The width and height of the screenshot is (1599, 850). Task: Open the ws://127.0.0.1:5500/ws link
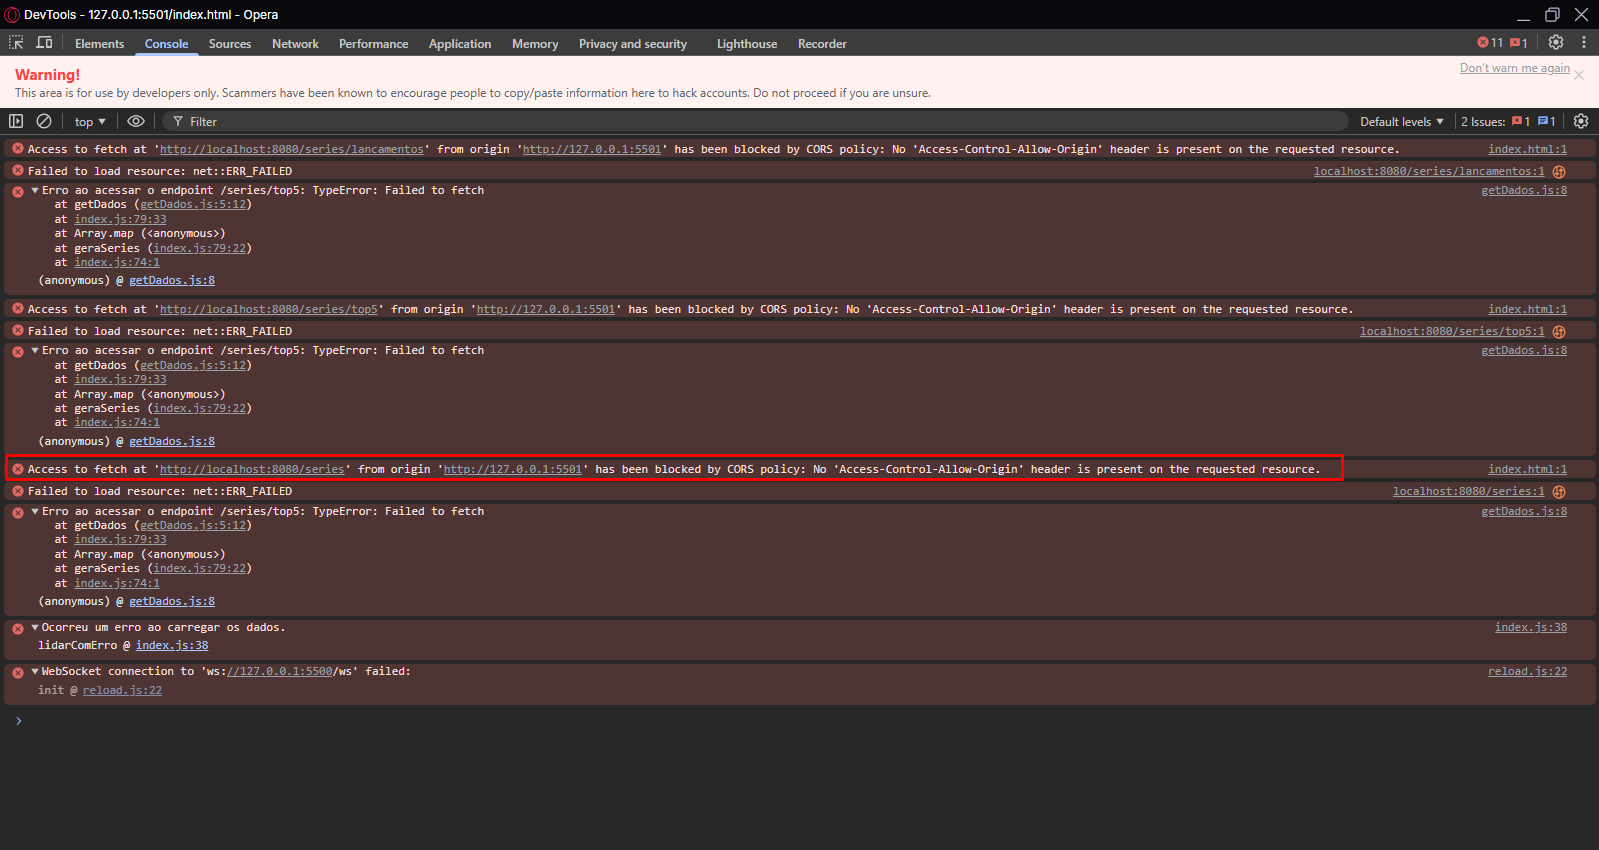pyautogui.click(x=280, y=671)
